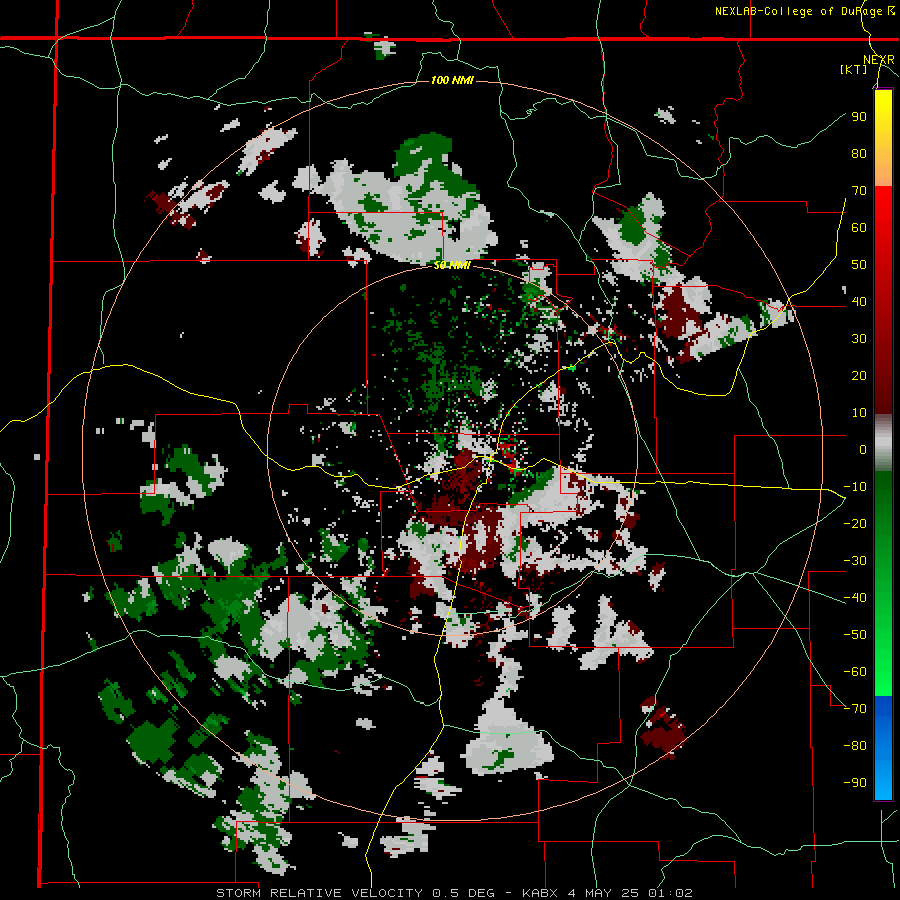Screen dimensions: 900x900
Task: Click the -10 legend value
Action: click(x=855, y=487)
